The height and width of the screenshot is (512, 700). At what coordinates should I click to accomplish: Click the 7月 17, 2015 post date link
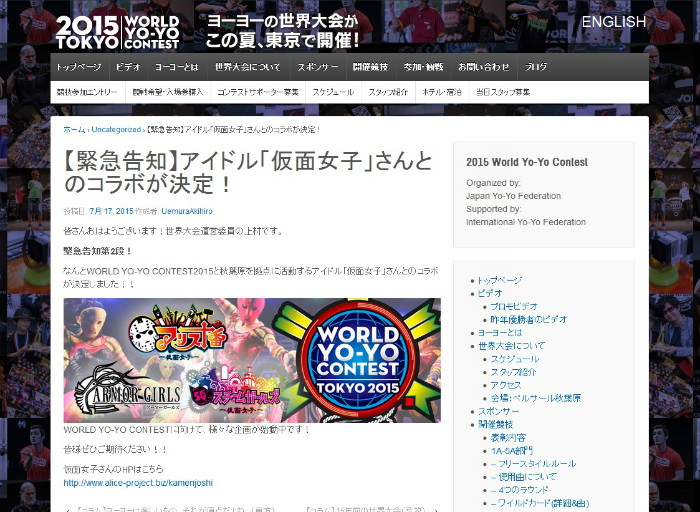(x=112, y=211)
